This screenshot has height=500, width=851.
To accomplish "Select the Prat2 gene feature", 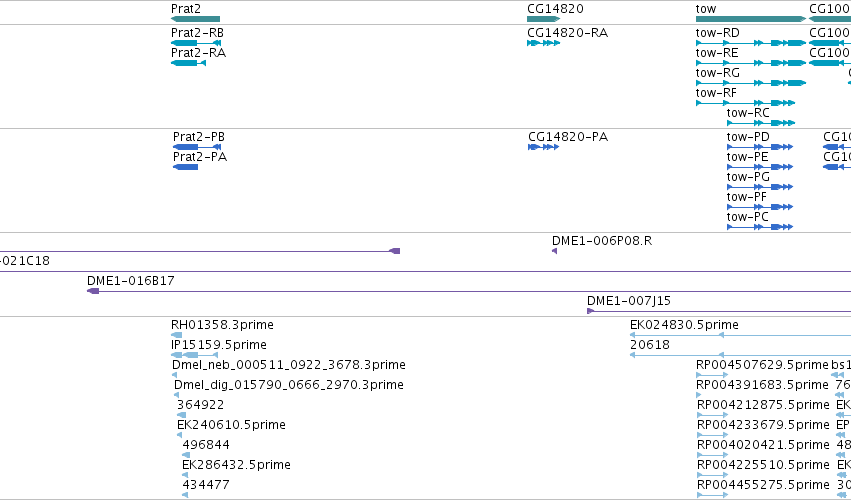I will (195, 19).
